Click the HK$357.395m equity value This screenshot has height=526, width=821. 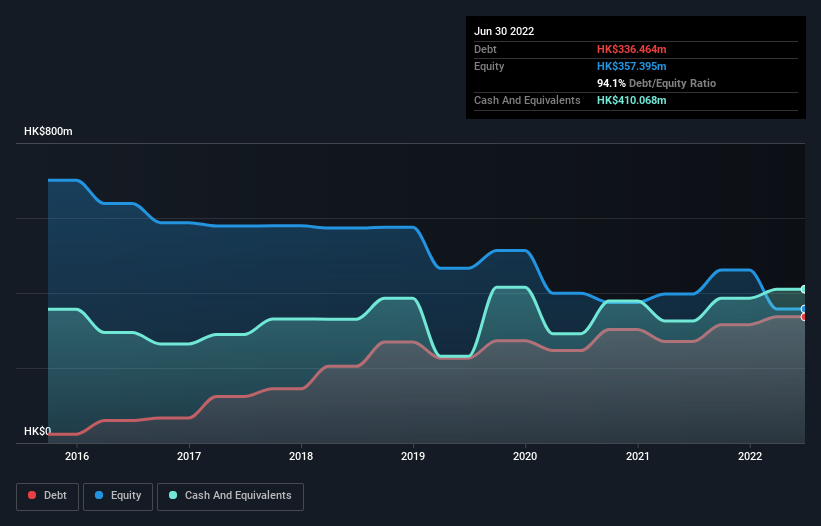point(631,66)
